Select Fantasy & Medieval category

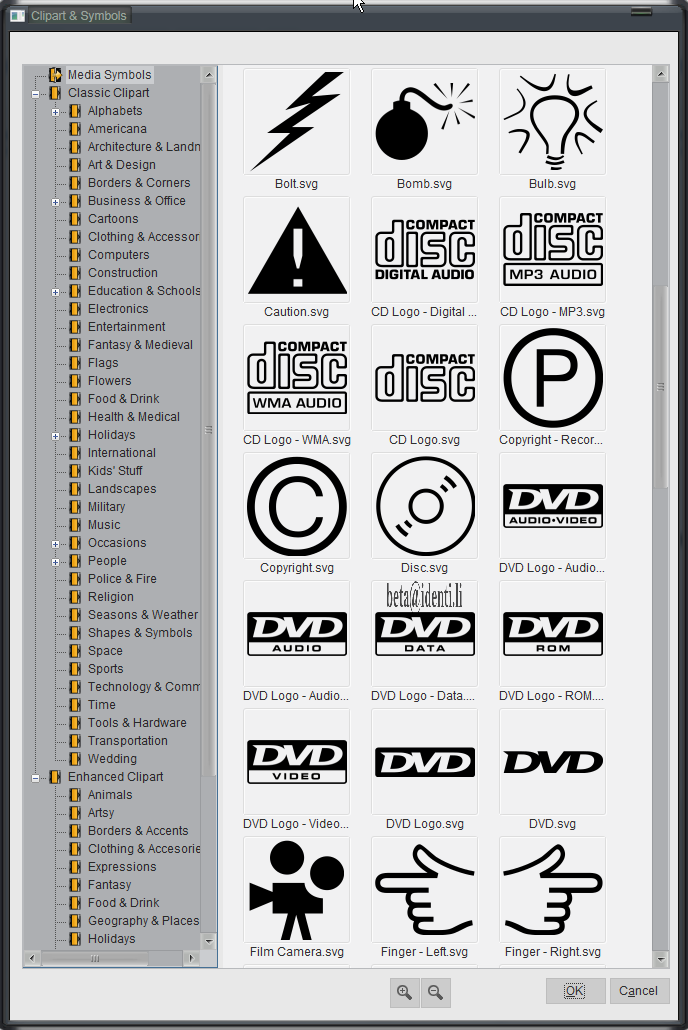pos(140,345)
